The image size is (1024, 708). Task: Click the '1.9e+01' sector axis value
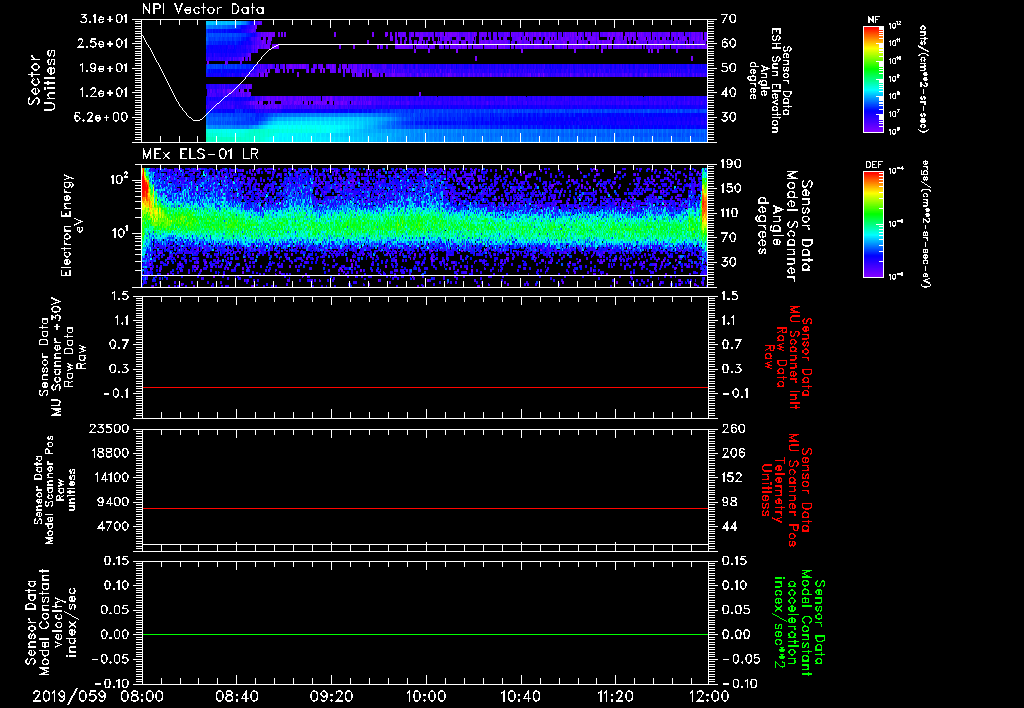pyautogui.click(x=104, y=68)
